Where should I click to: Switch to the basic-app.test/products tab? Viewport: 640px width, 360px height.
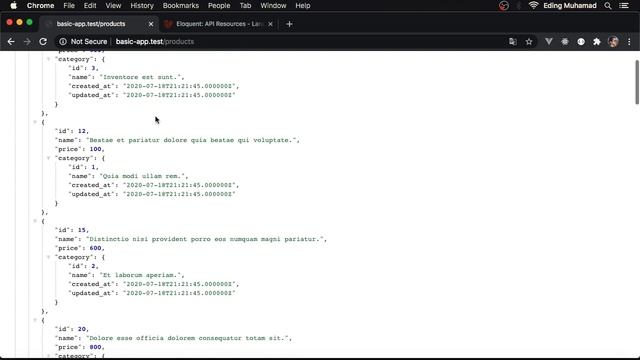[98, 24]
